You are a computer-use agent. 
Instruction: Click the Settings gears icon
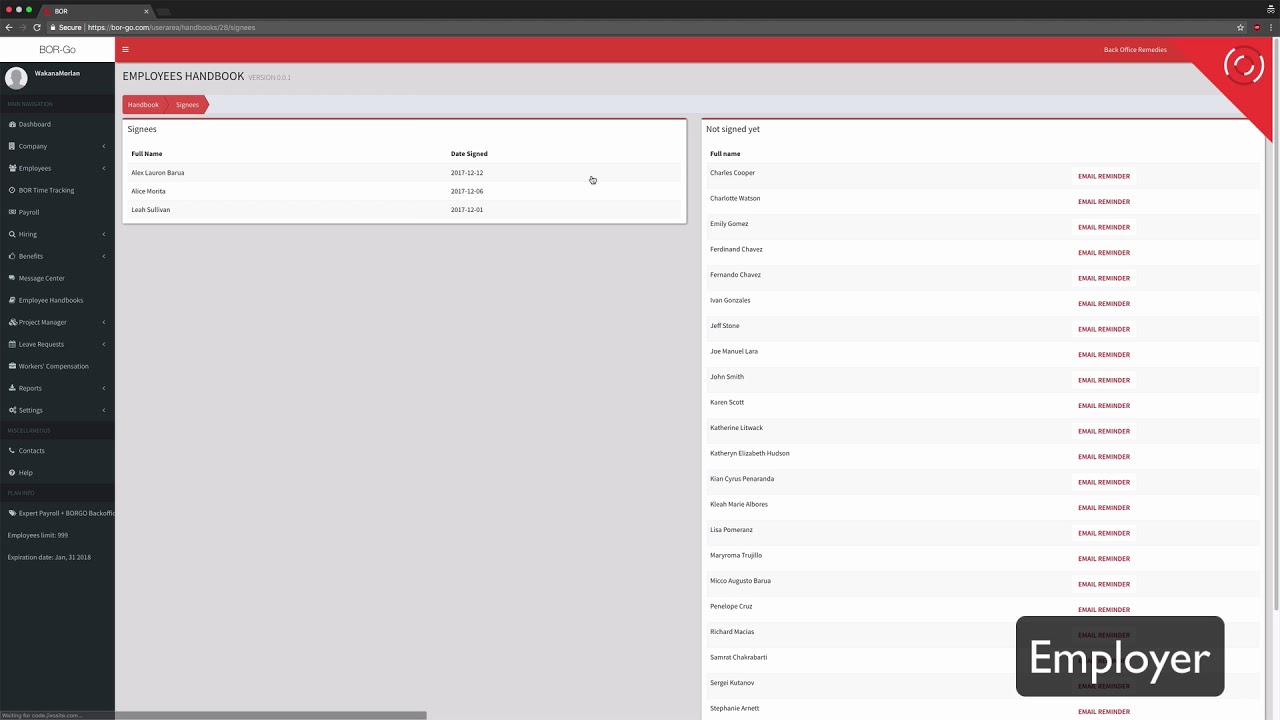pos(12,410)
